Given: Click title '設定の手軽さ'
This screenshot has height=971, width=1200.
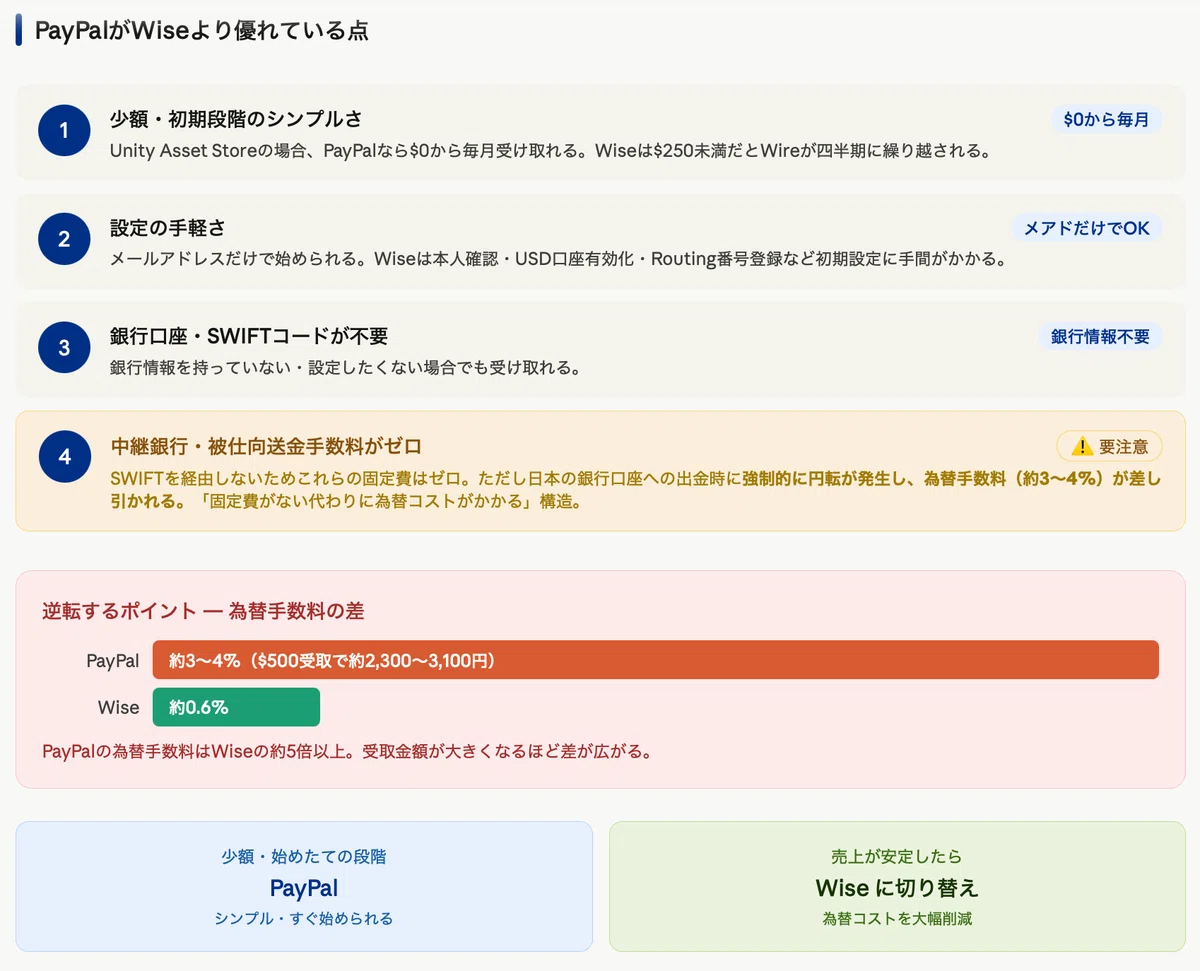Looking at the screenshot, I should pos(167,228).
